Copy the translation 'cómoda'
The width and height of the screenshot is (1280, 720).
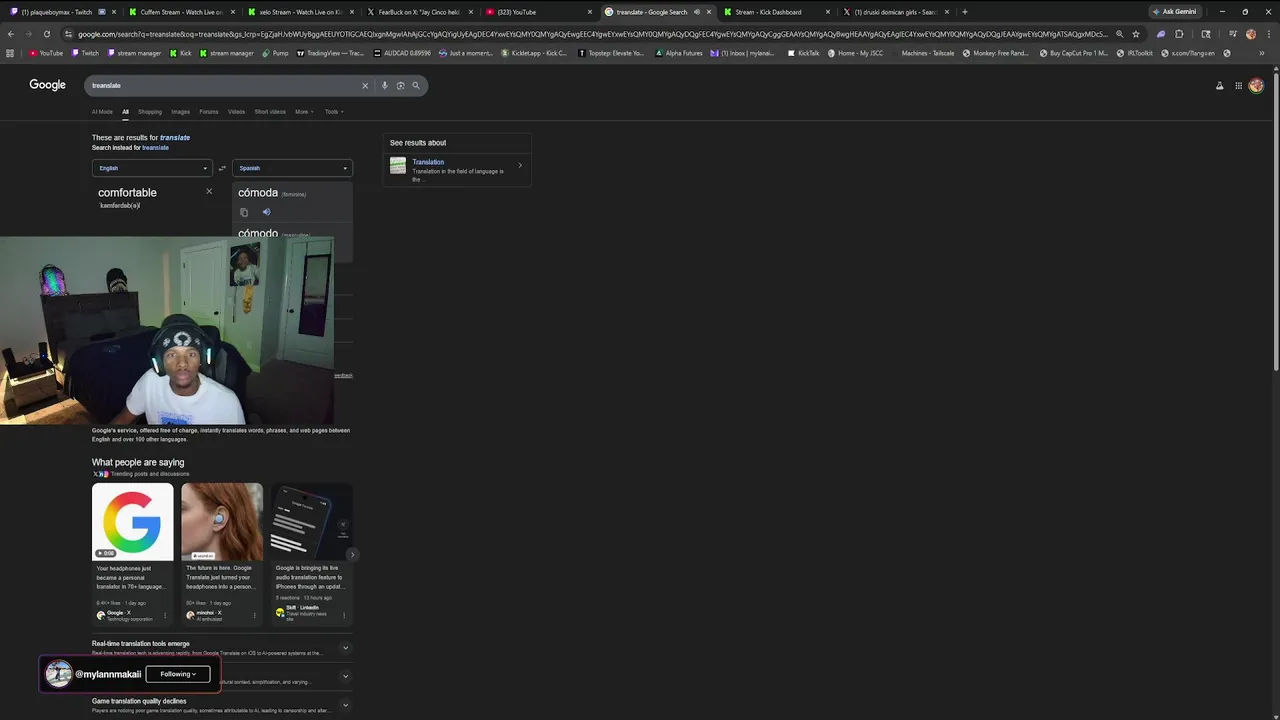[x=244, y=212]
